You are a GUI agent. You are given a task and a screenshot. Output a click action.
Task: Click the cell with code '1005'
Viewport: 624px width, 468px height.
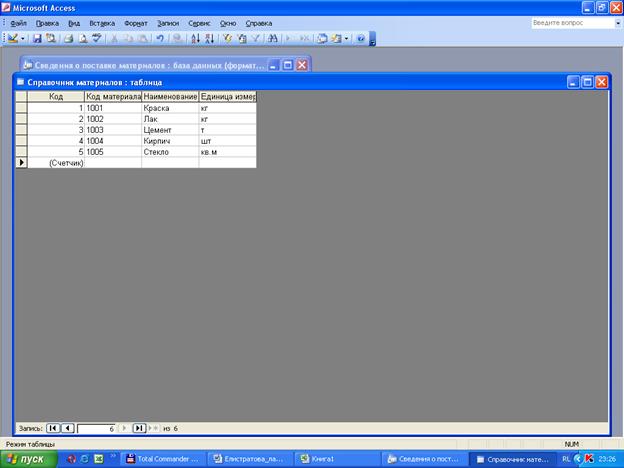(x=113, y=152)
